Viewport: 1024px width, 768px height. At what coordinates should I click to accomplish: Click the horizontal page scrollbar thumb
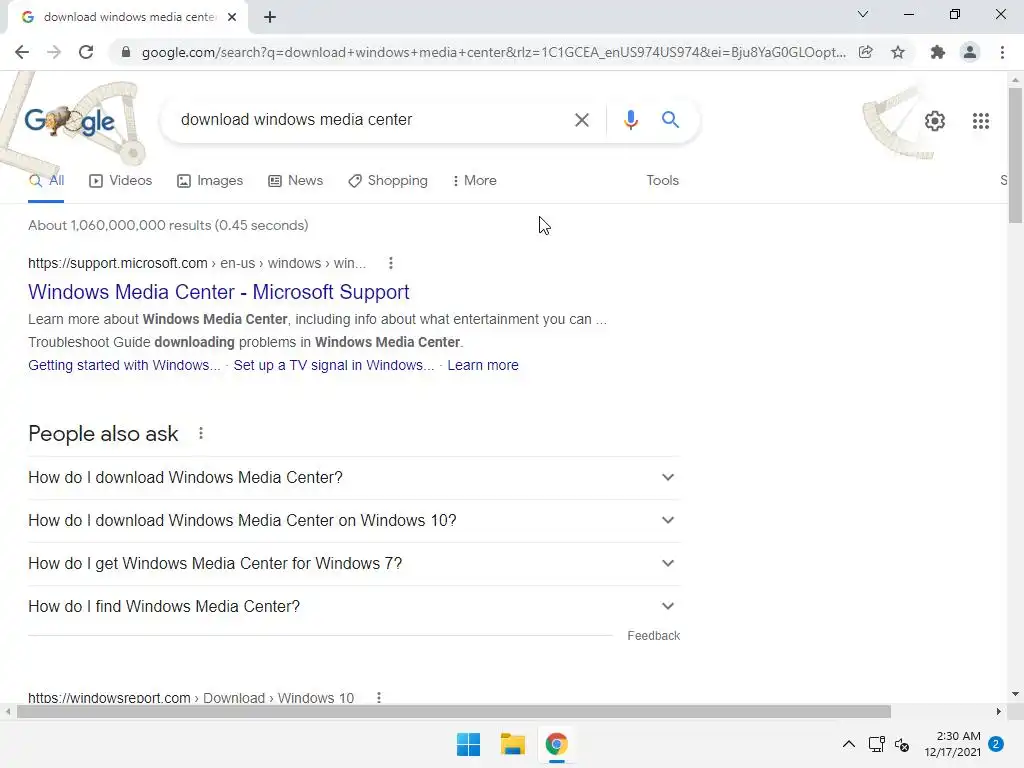coord(454,712)
